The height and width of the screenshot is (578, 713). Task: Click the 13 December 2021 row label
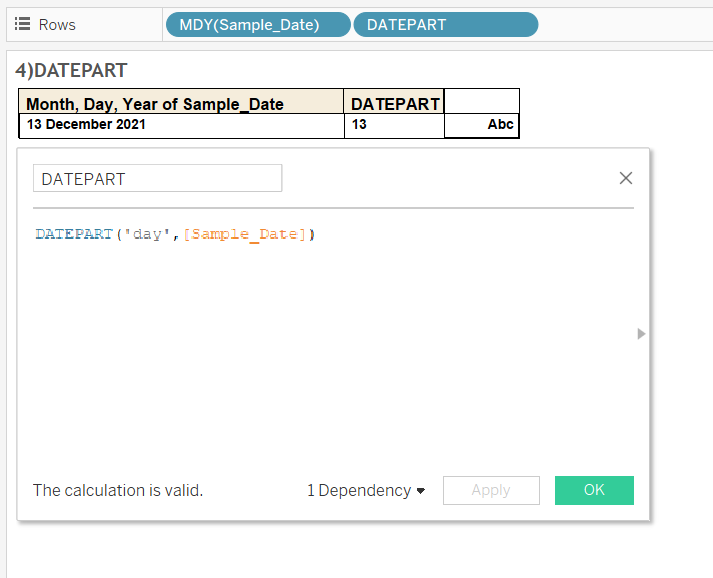[x=86, y=124]
